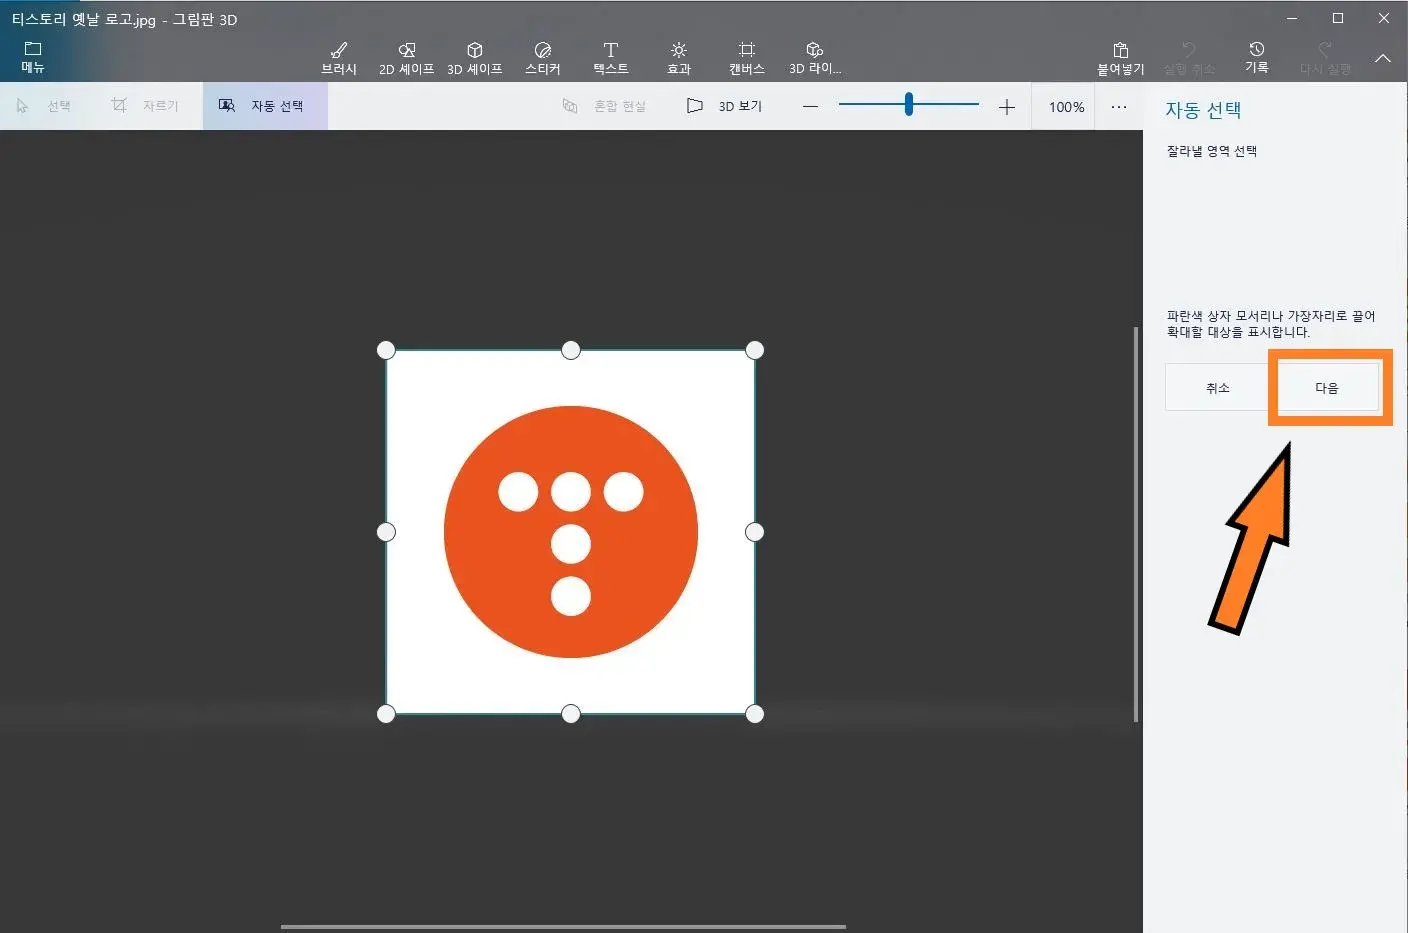Toggle the 3D 보기 view
This screenshot has width=1408, height=933.
point(725,106)
